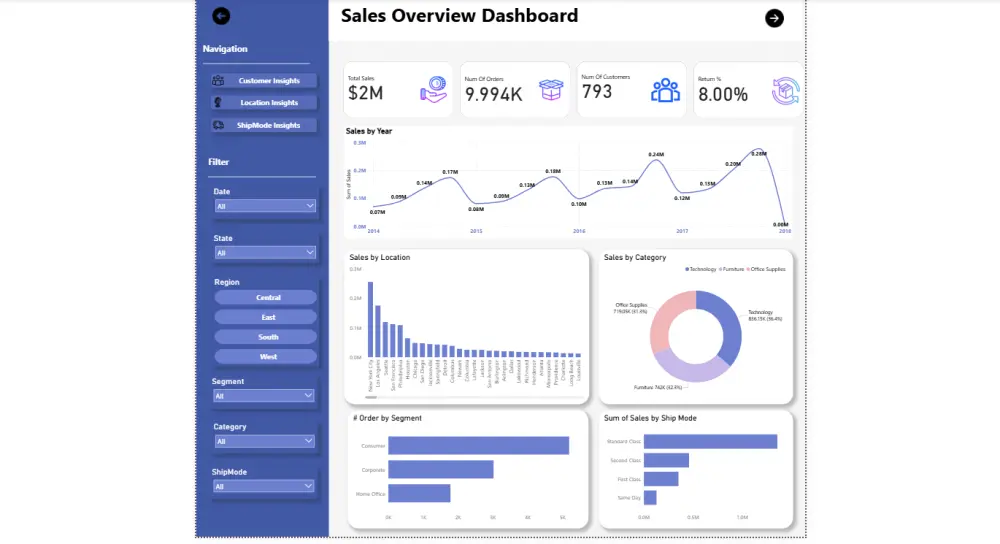The image size is (1000, 544).
Task: Click the Furniture slice of donut chart
Action: coord(691,371)
